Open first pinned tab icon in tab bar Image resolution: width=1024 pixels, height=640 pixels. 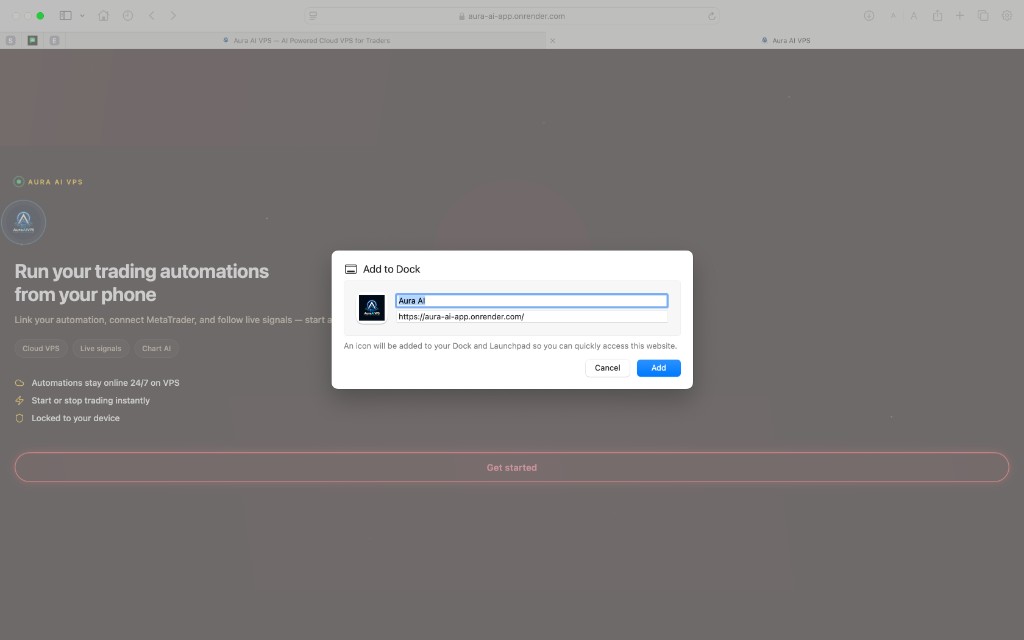click(x=10, y=40)
